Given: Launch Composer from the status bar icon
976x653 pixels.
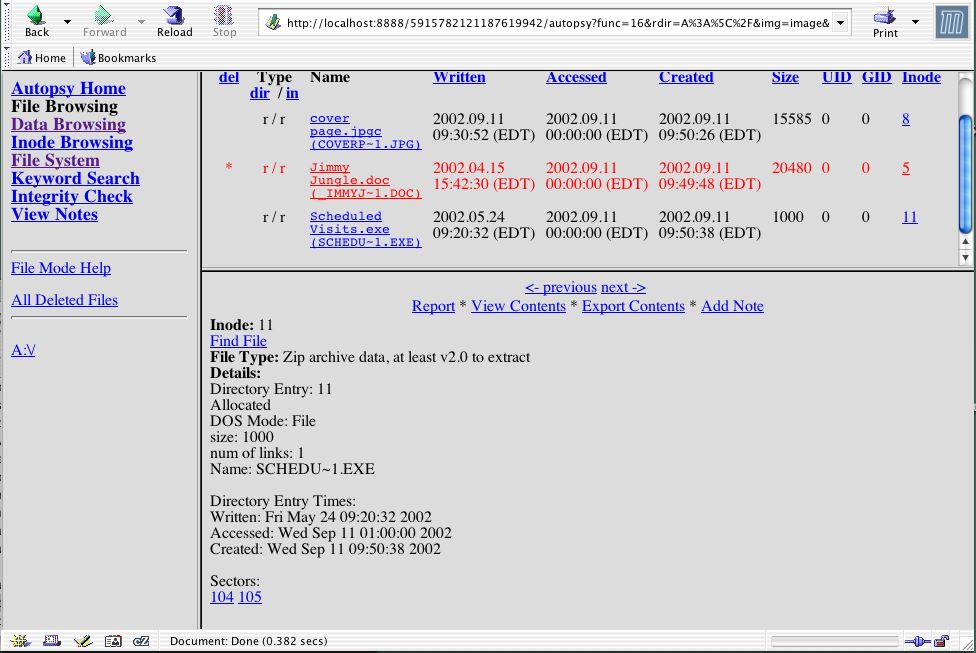Looking at the screenshot, I should point(82,641).
